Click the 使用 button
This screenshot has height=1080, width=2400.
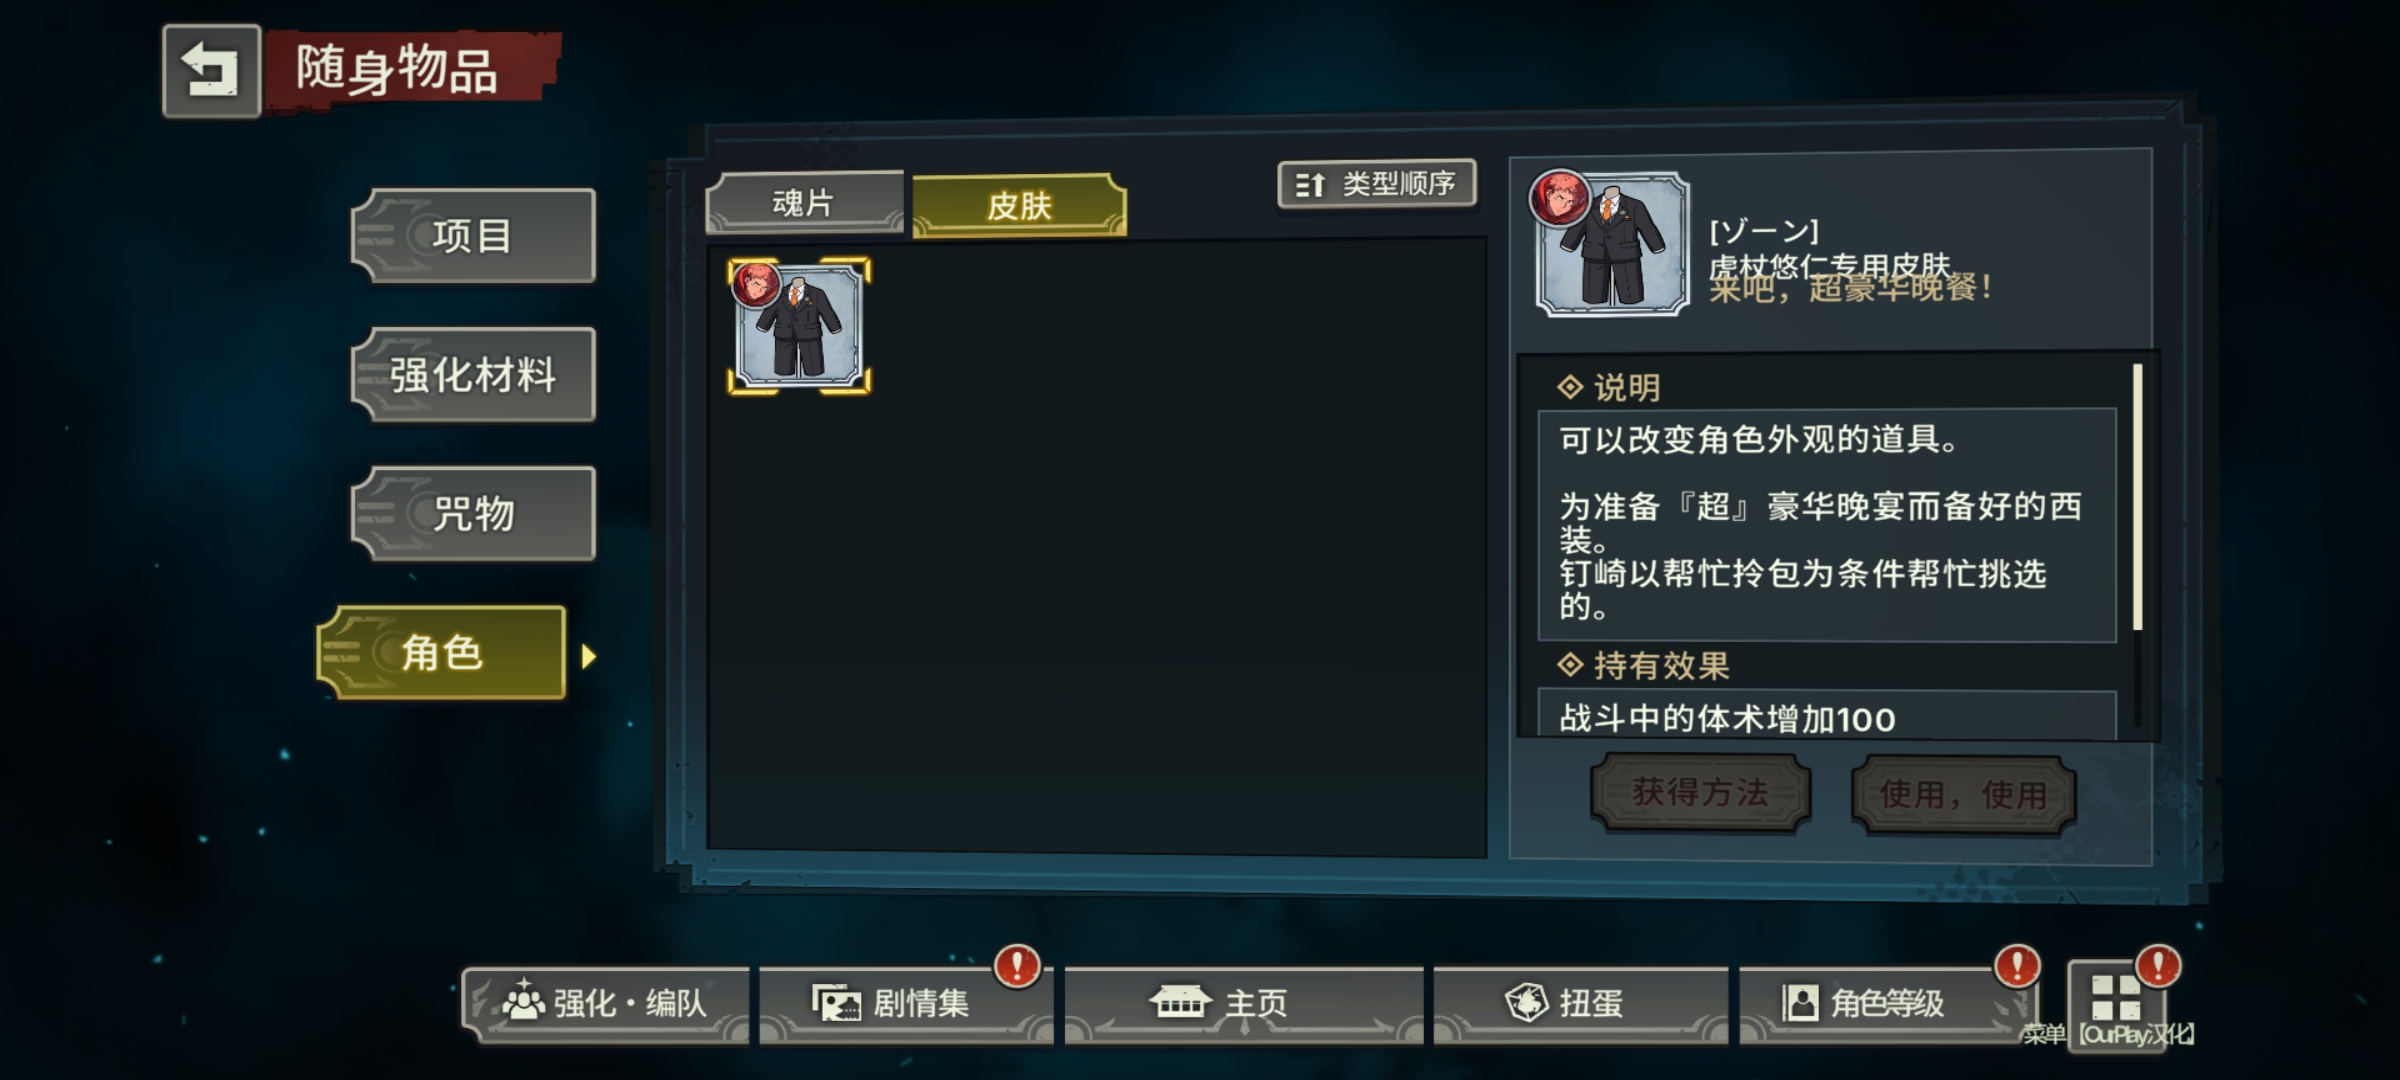1963,795
